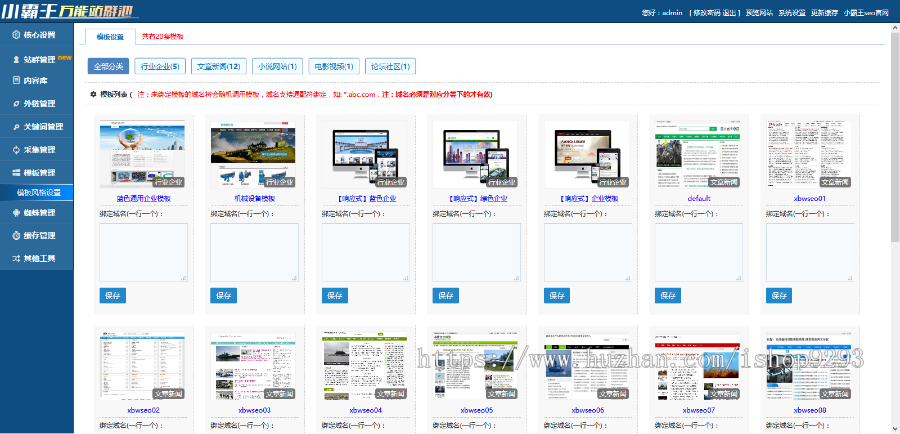The width and height of the screenshot is (900, 434).
Task: Click the shuffle icon beside 其他工具
Action: tap(15, 258)
